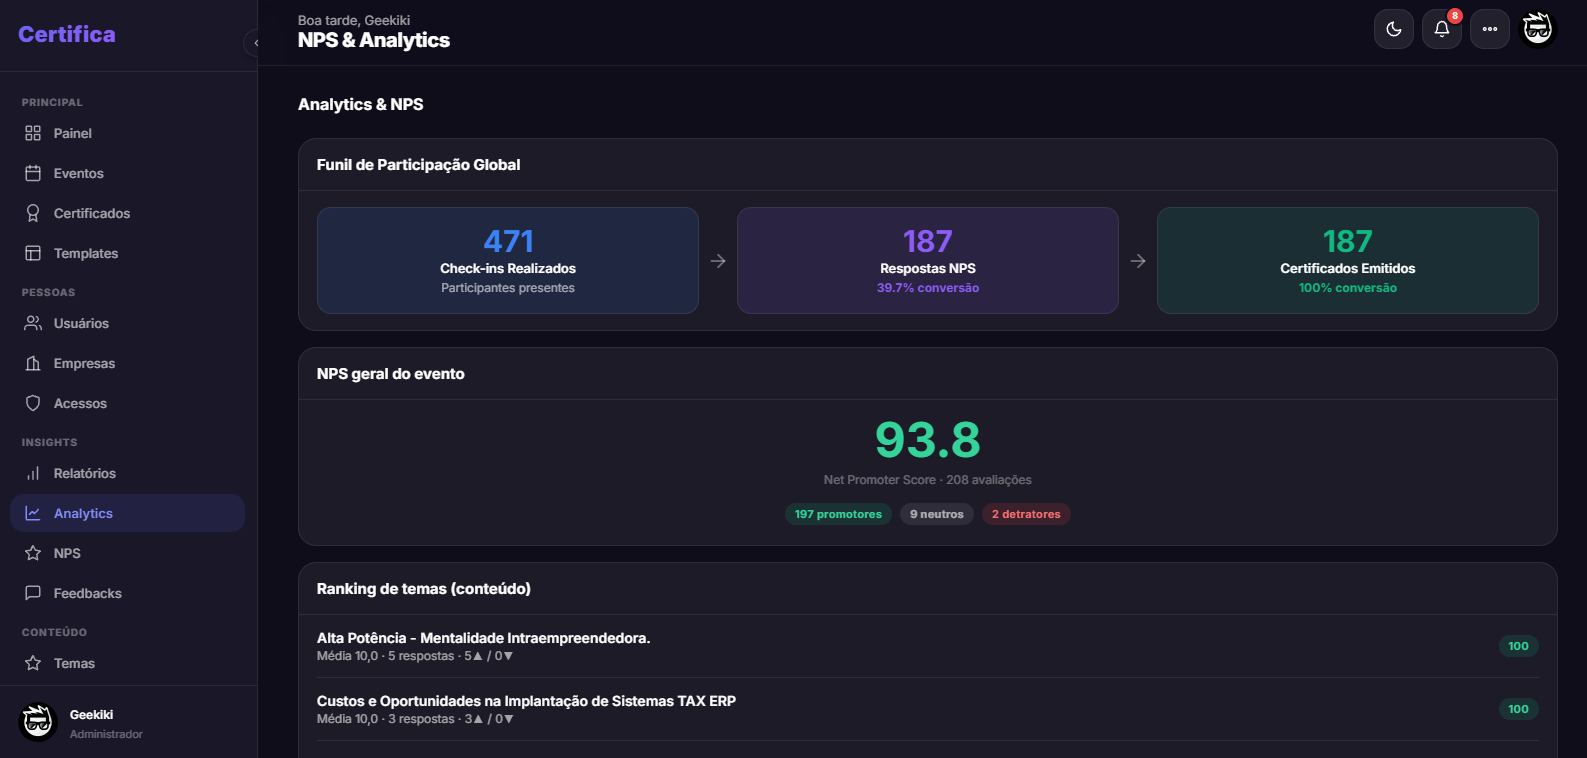Open the Geekiki Administrador profile footer
Screen dimensions: 1587x758
click(x=128, y=722)
